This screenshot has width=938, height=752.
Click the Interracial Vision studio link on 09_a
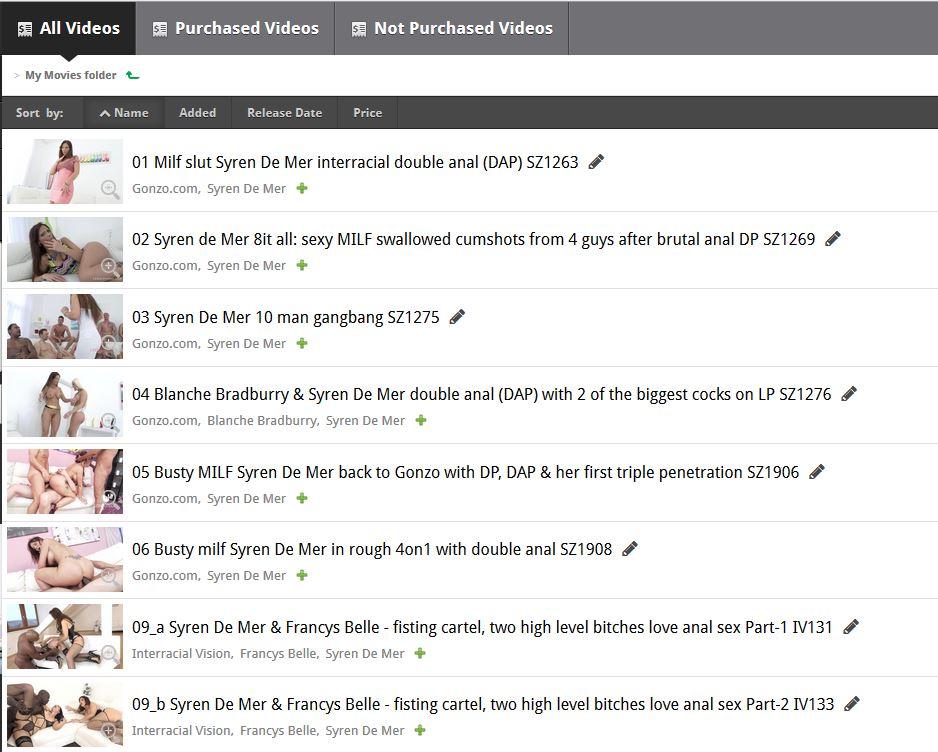182,654
